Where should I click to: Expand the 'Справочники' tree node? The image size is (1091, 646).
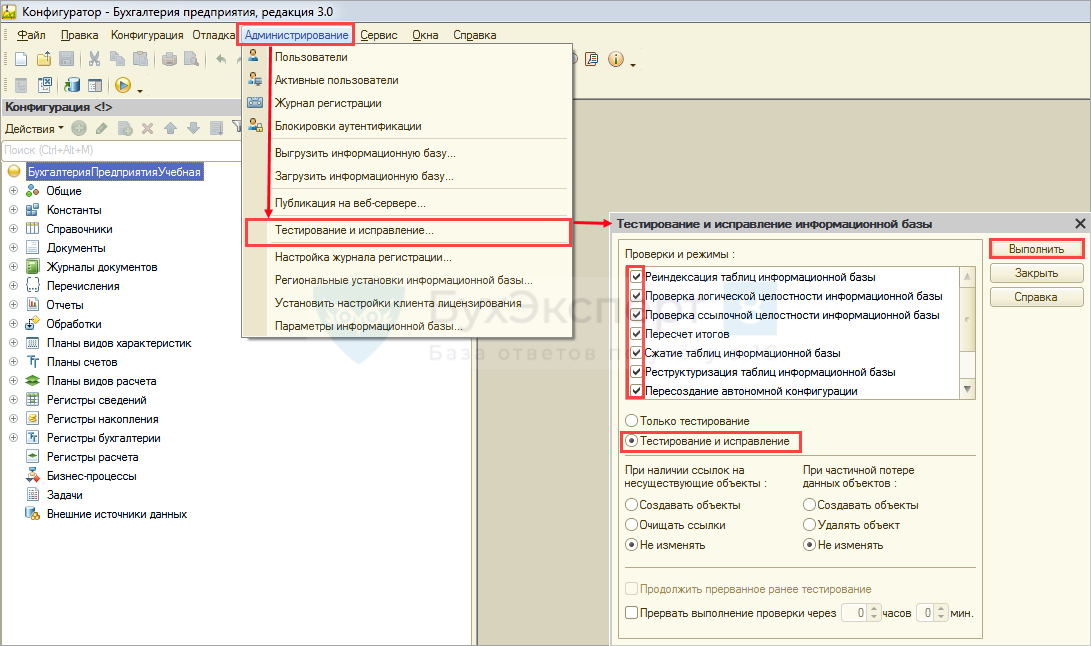click(x=13, y=228)
